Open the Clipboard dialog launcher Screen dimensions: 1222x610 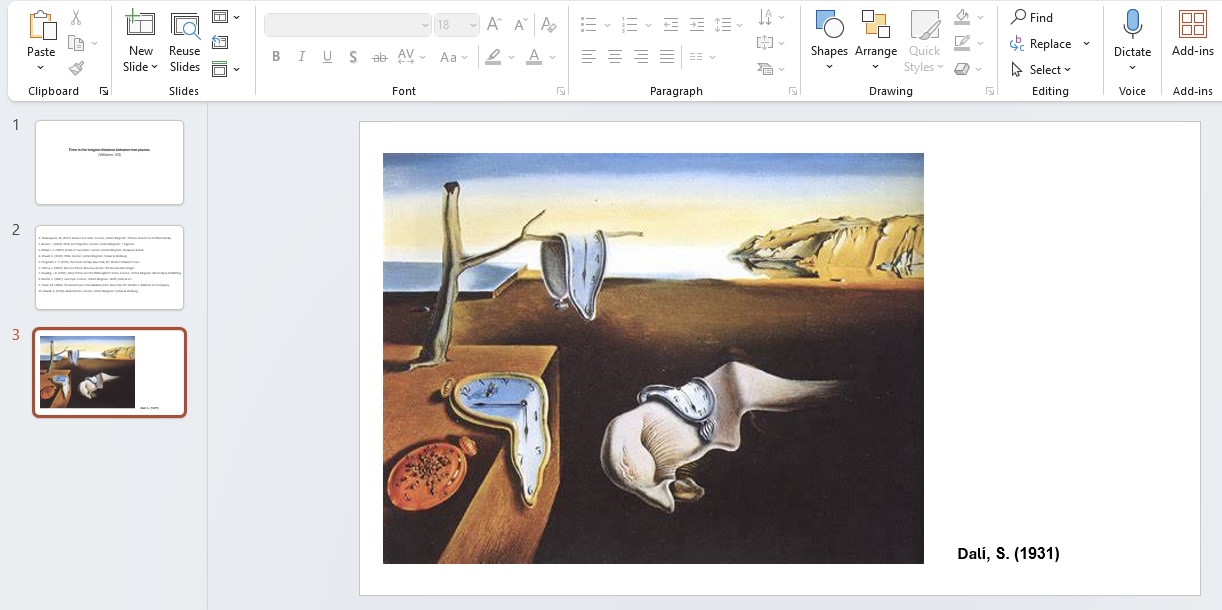point(104,91)
